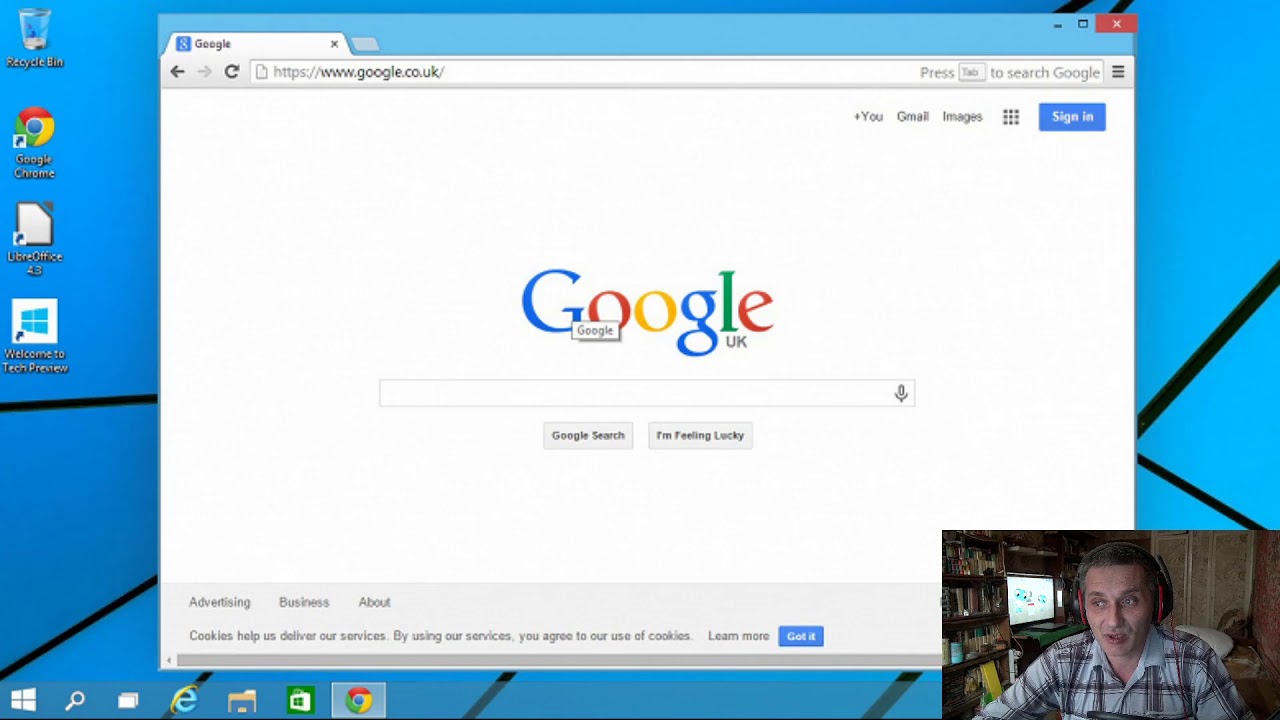
Task: Open the Windows Store taskbar icon
Action: coord(299,700)
